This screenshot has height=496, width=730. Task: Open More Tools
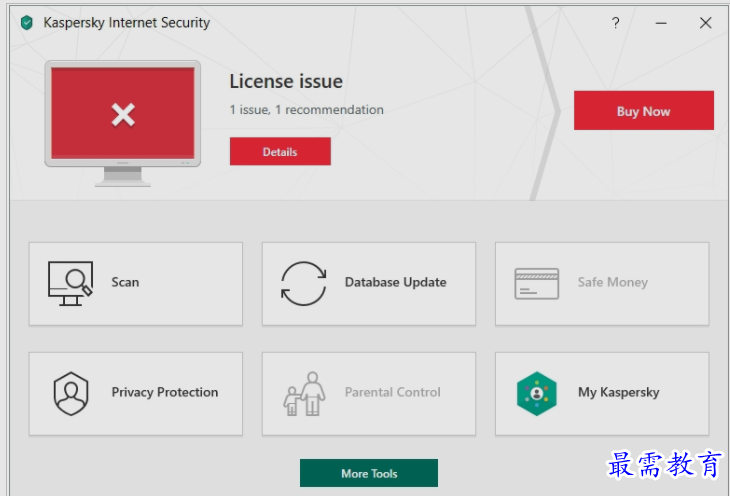pos(369,473)
